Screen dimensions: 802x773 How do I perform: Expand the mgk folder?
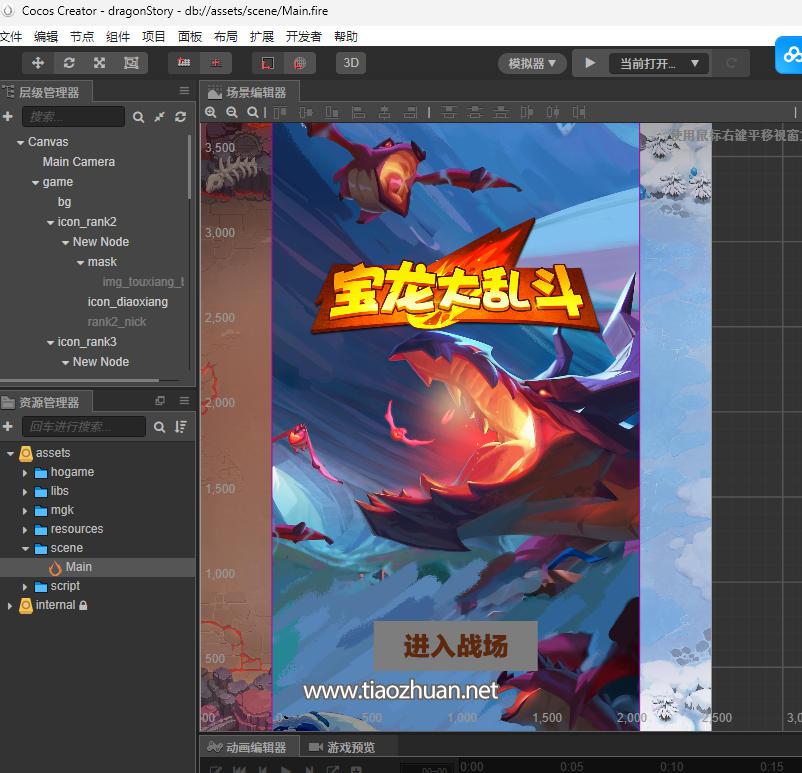(x=25, y=511)
